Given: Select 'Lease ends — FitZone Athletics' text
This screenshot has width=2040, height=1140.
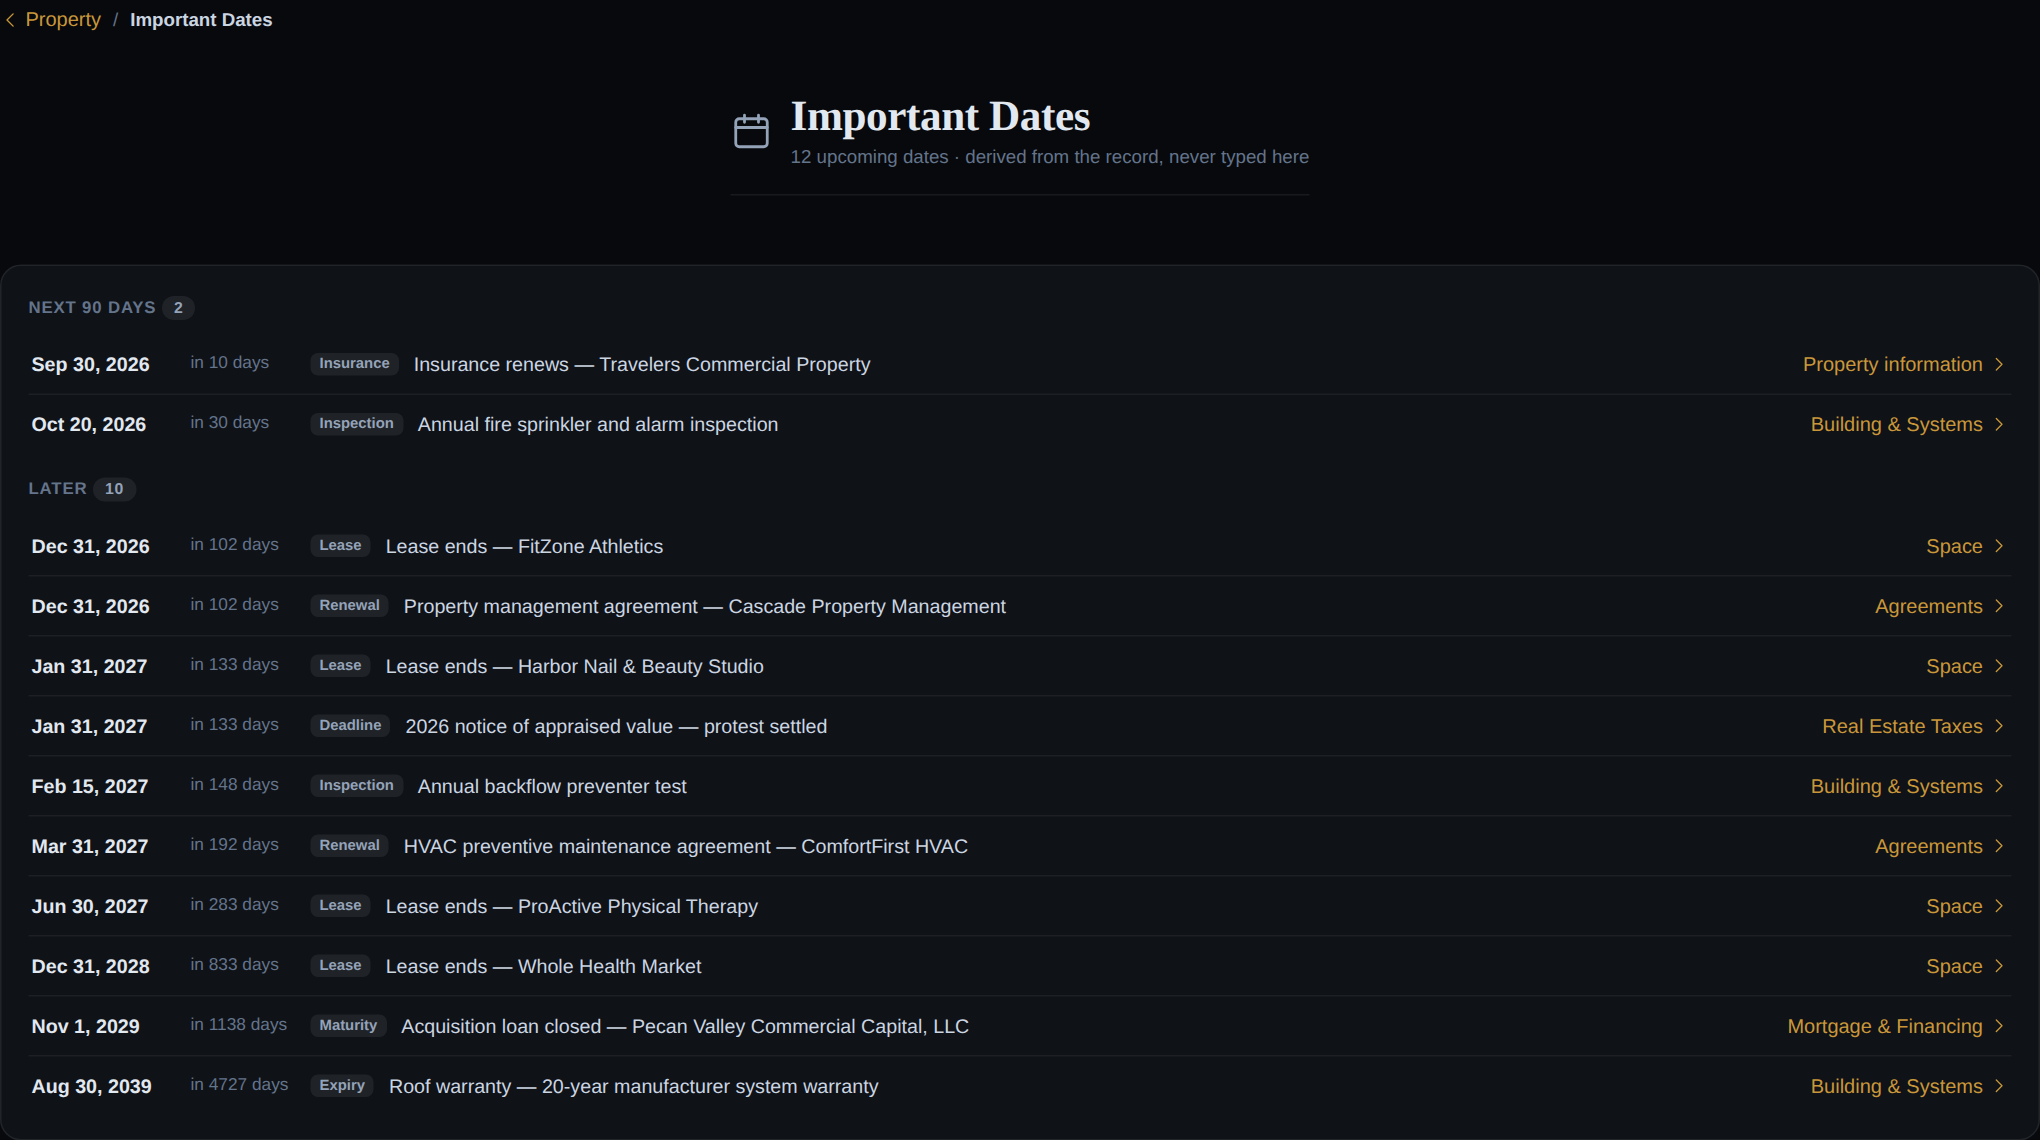Looking at the screenshot, I should pos(524,547).
